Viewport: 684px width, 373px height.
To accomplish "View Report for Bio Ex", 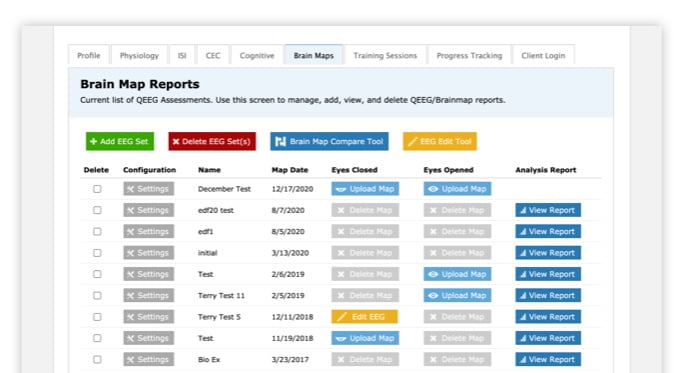I will click(x=548, y=360).
